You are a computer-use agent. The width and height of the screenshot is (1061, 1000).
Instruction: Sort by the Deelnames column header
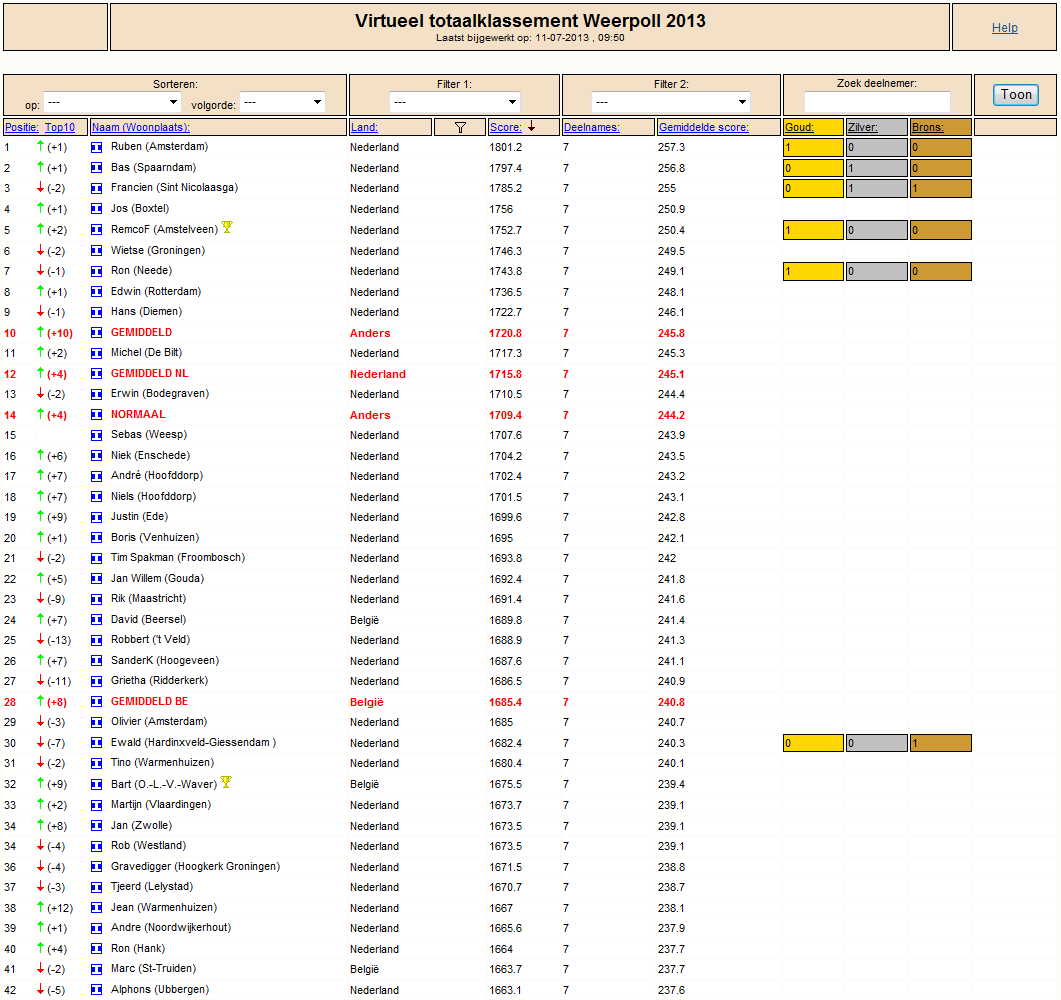click(x=591, y=127)
